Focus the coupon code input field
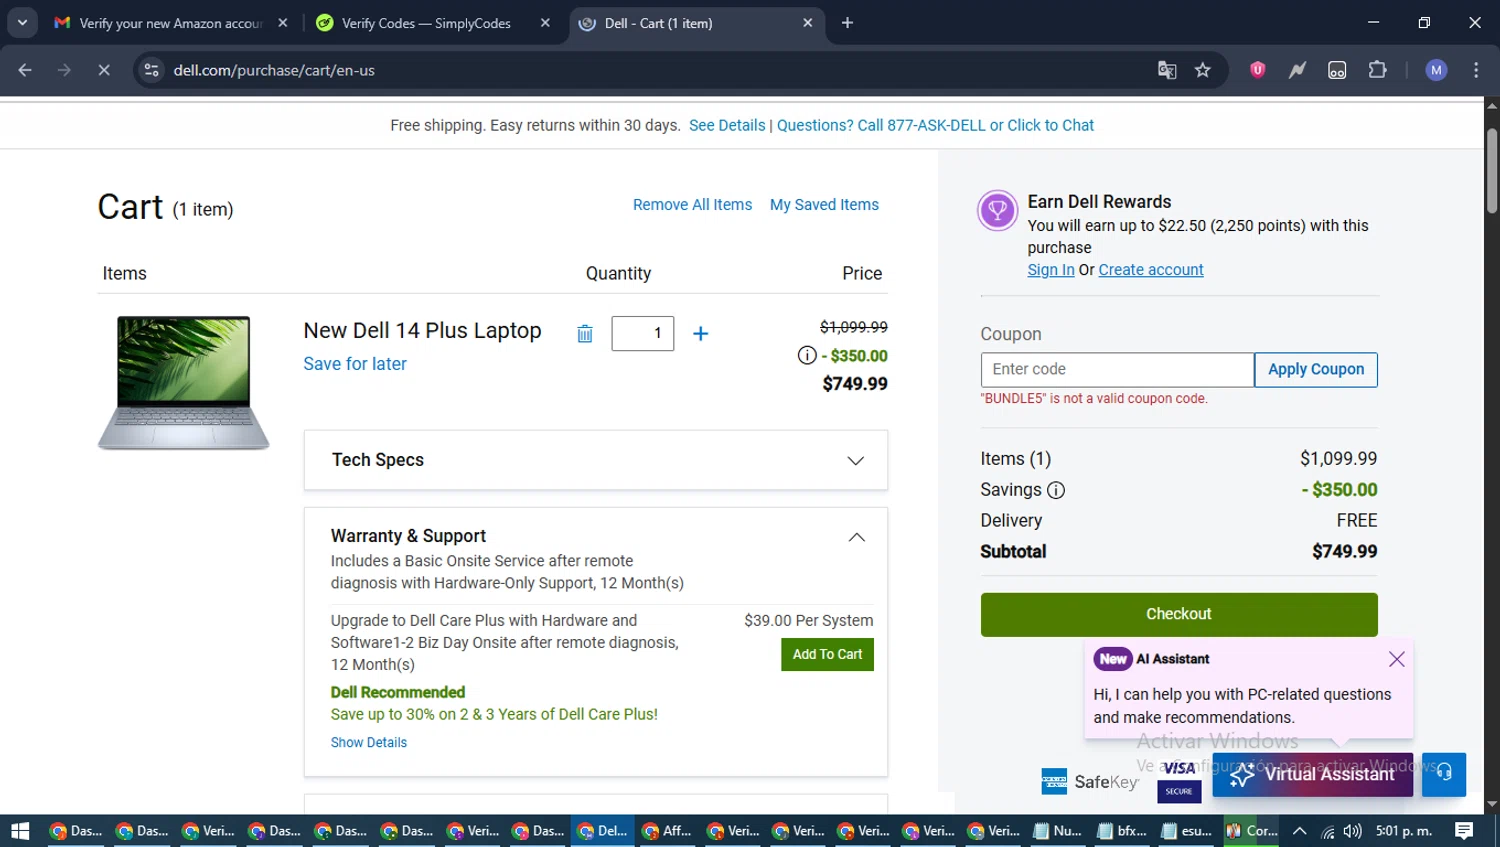 (1117, 369)
